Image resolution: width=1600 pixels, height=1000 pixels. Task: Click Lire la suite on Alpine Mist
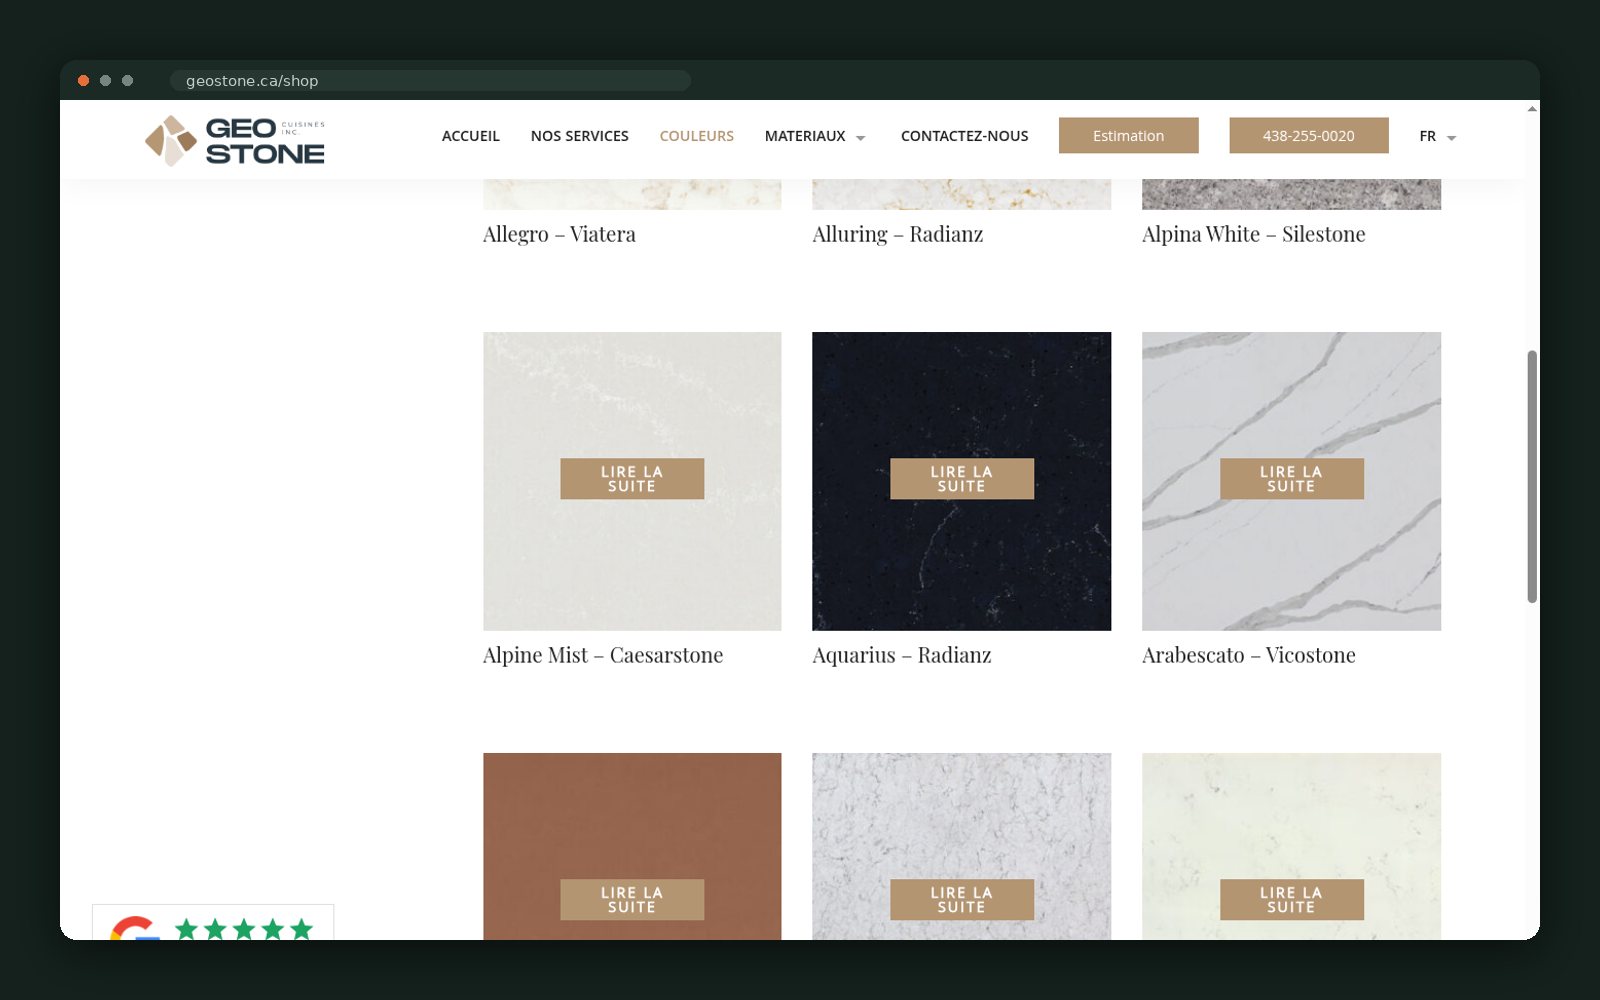pyautogui.click(x=632, y=479)
